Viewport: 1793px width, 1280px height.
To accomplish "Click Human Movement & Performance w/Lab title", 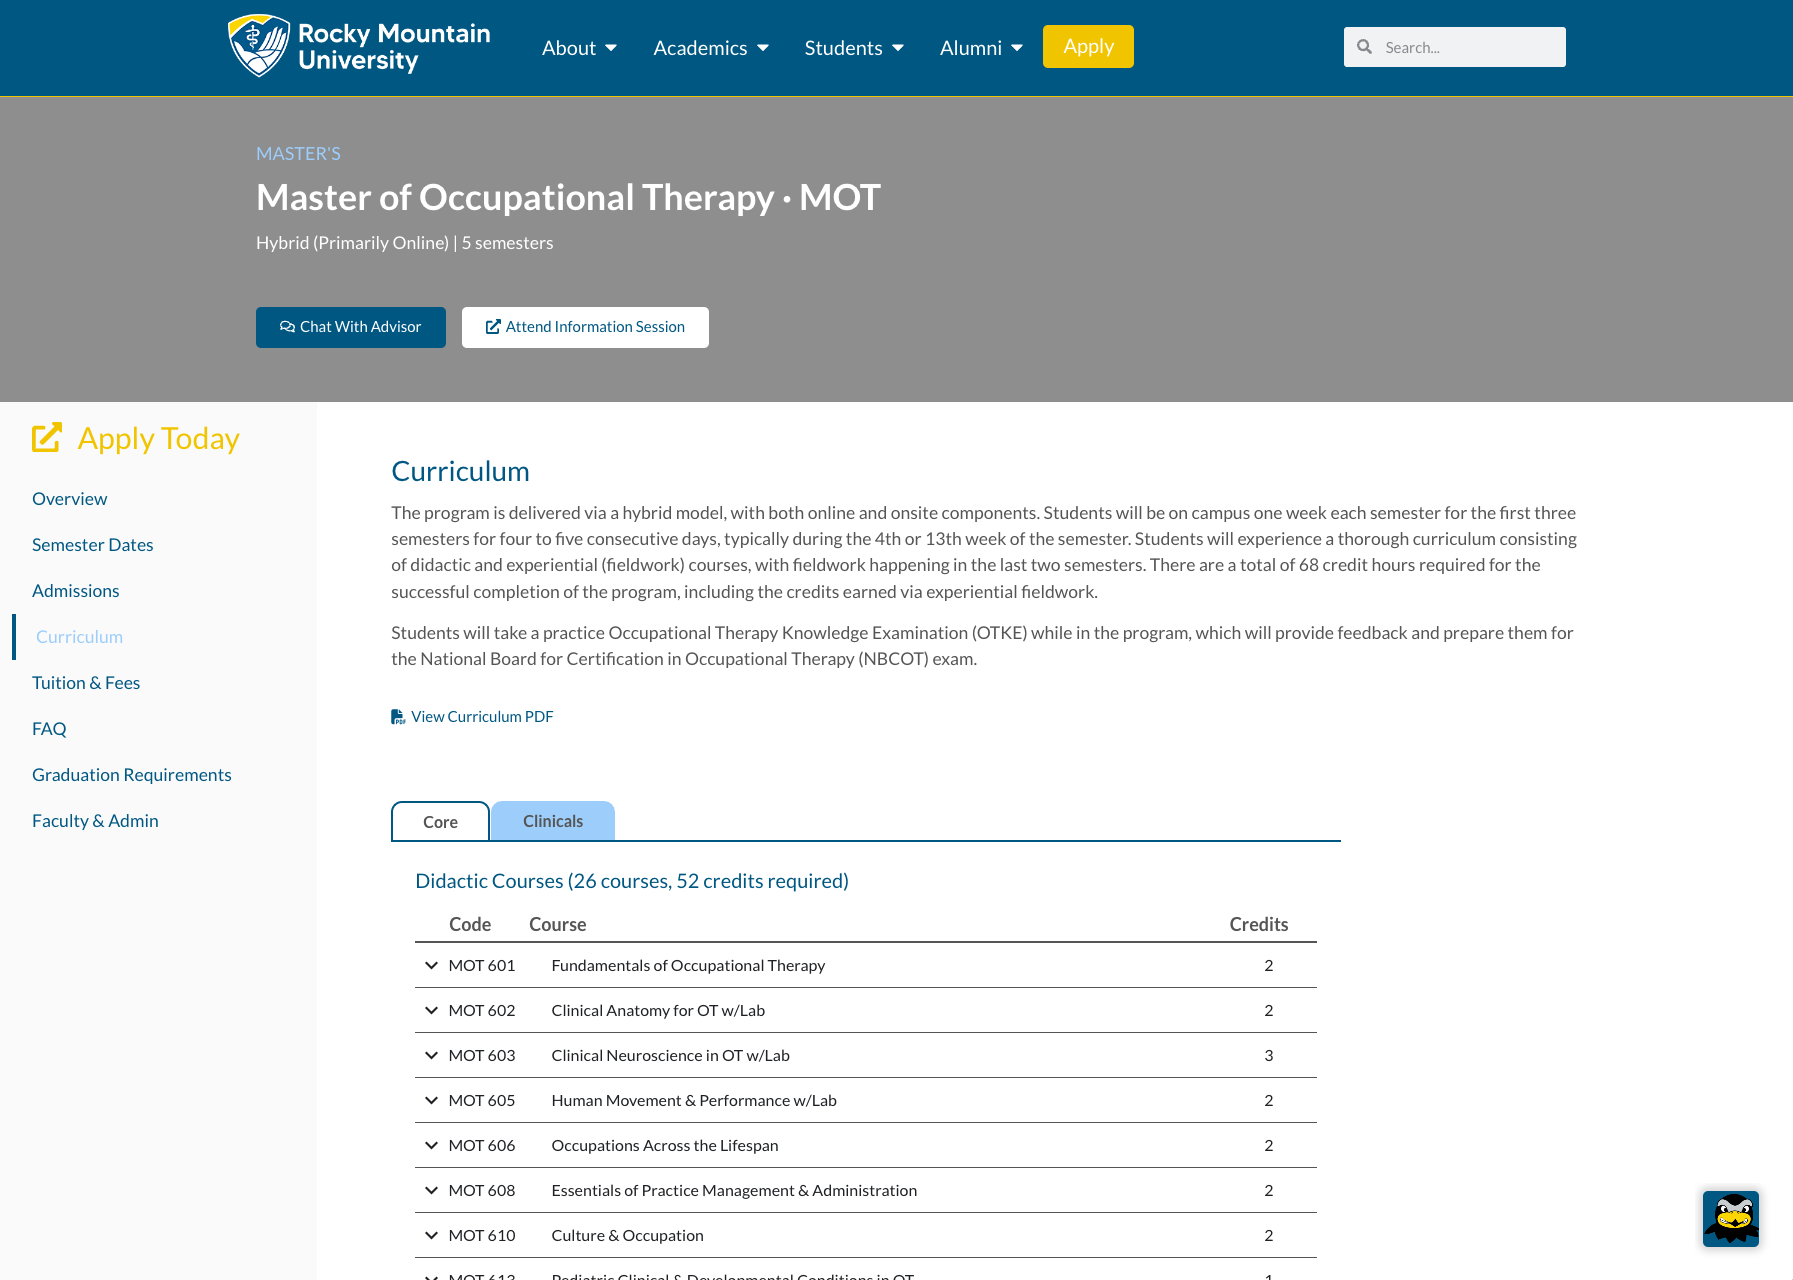I will click(694, 1100).
